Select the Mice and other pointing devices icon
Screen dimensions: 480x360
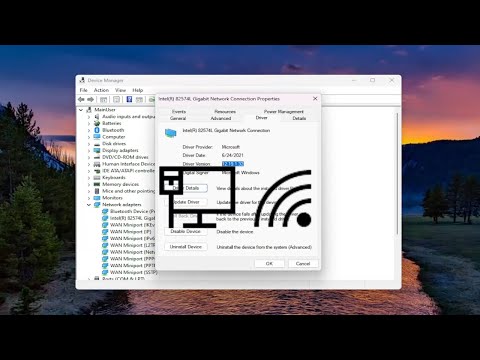coord(97,191)
